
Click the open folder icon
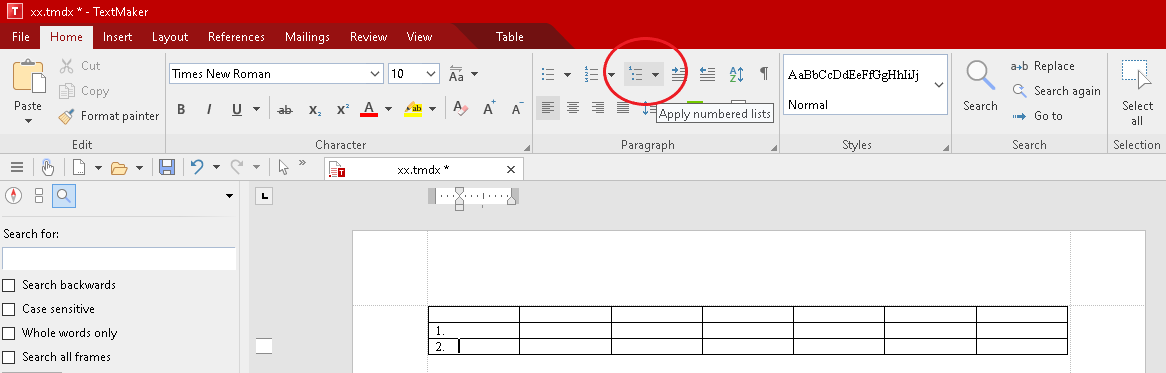(119, 167)
